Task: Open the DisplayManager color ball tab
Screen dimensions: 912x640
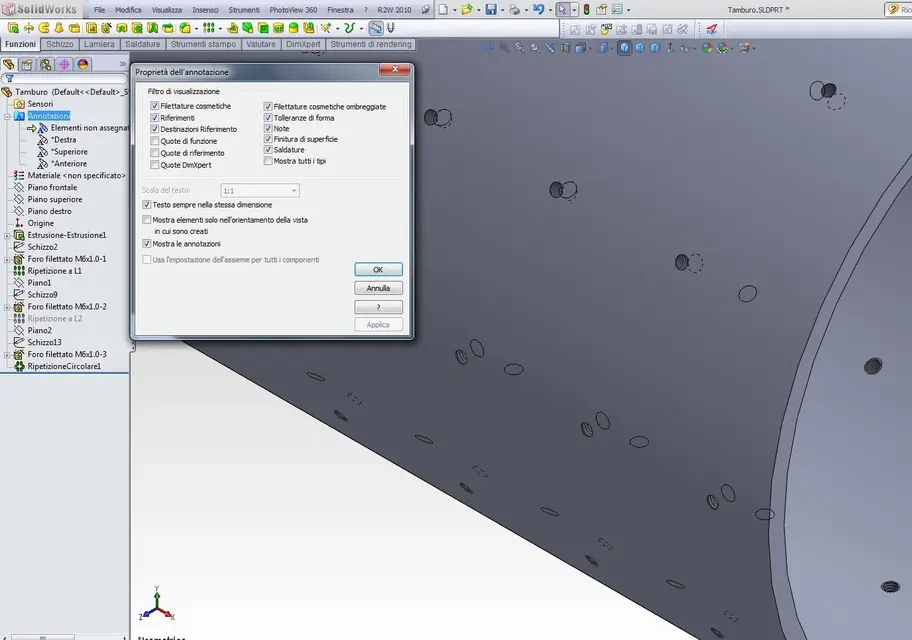Action: point(83,64)
